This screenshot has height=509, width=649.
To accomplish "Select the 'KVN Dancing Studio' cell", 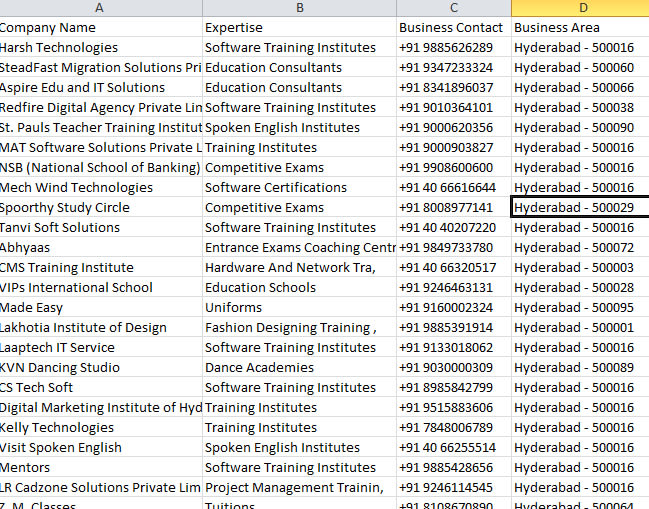I will point(101,367).
